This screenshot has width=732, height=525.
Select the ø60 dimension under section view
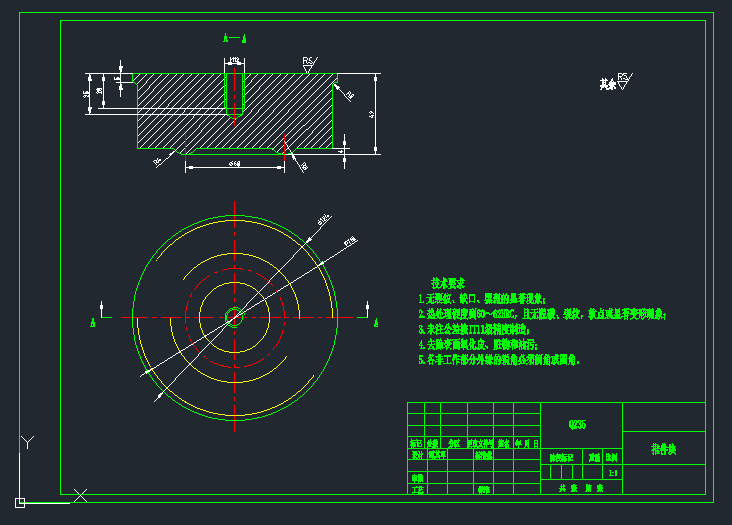click(235, 163)
